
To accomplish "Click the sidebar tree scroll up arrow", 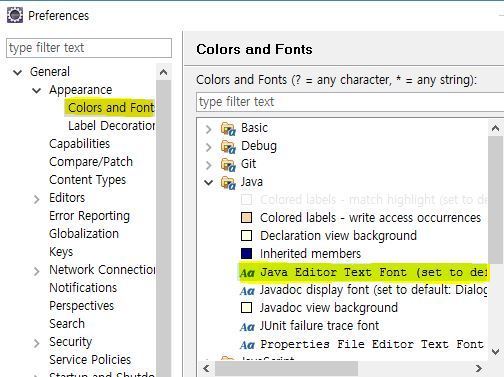I will (x=163, y=72).
